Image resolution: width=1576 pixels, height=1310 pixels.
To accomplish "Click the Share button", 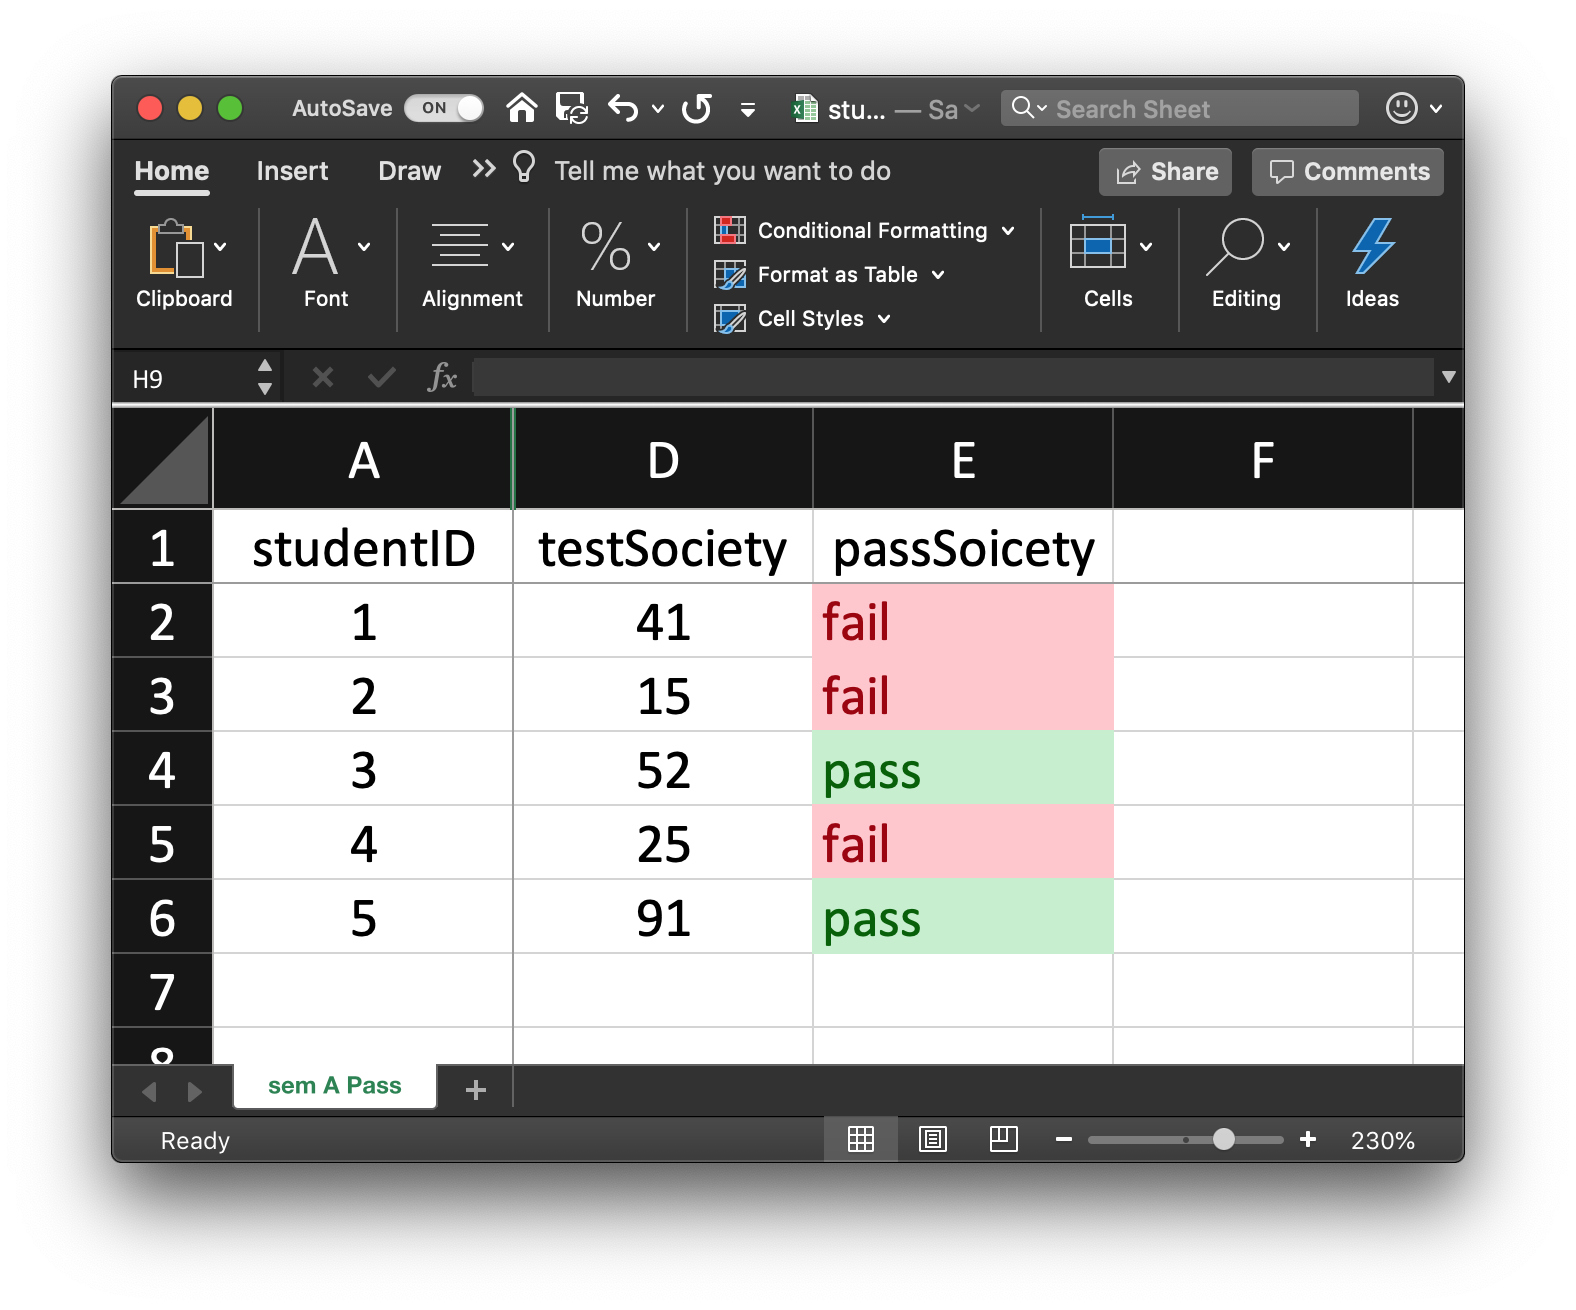I will click(x=1166, y=172).
